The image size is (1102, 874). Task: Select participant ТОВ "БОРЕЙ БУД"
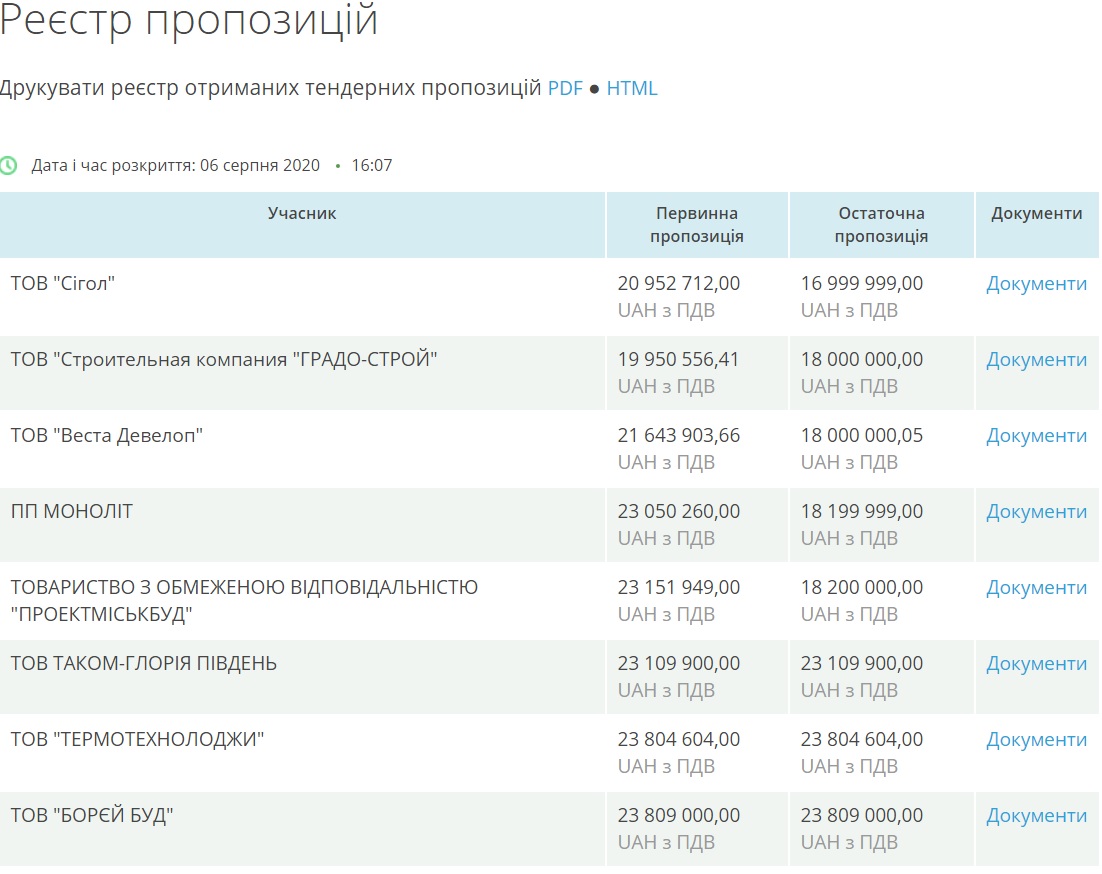tap(92, 815)
